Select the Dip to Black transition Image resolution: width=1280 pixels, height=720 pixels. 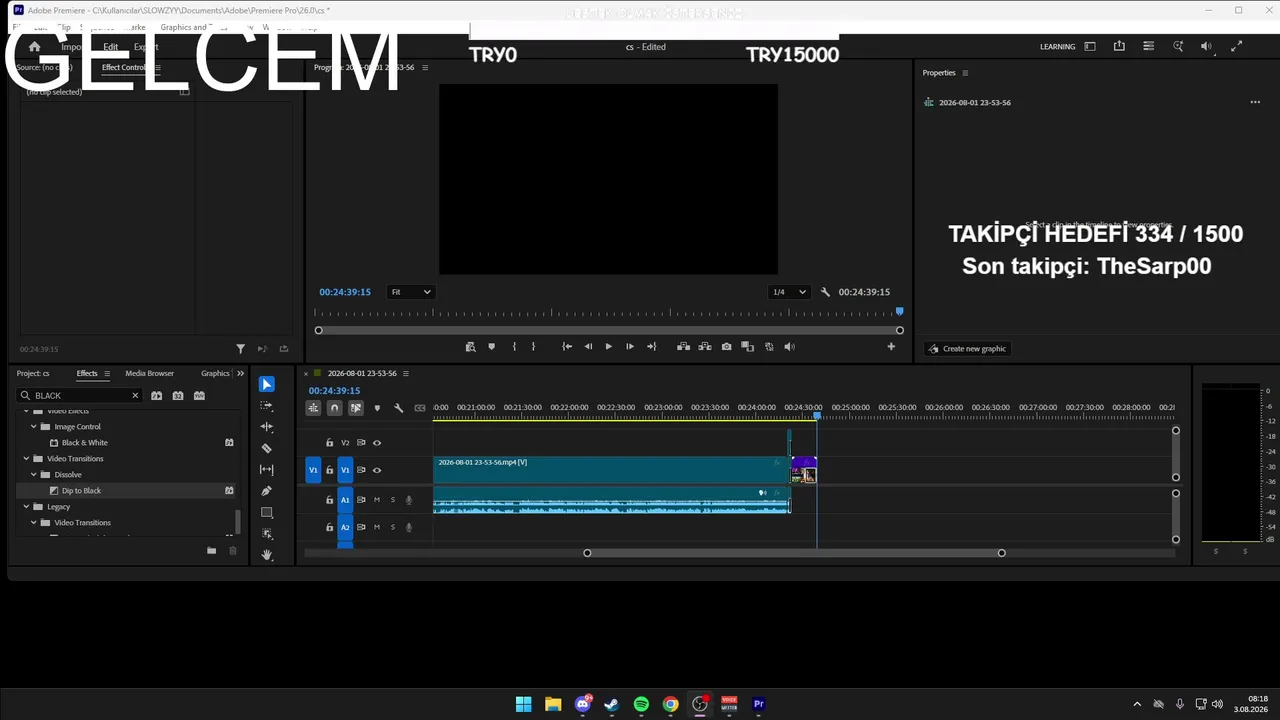pos(82,491)
